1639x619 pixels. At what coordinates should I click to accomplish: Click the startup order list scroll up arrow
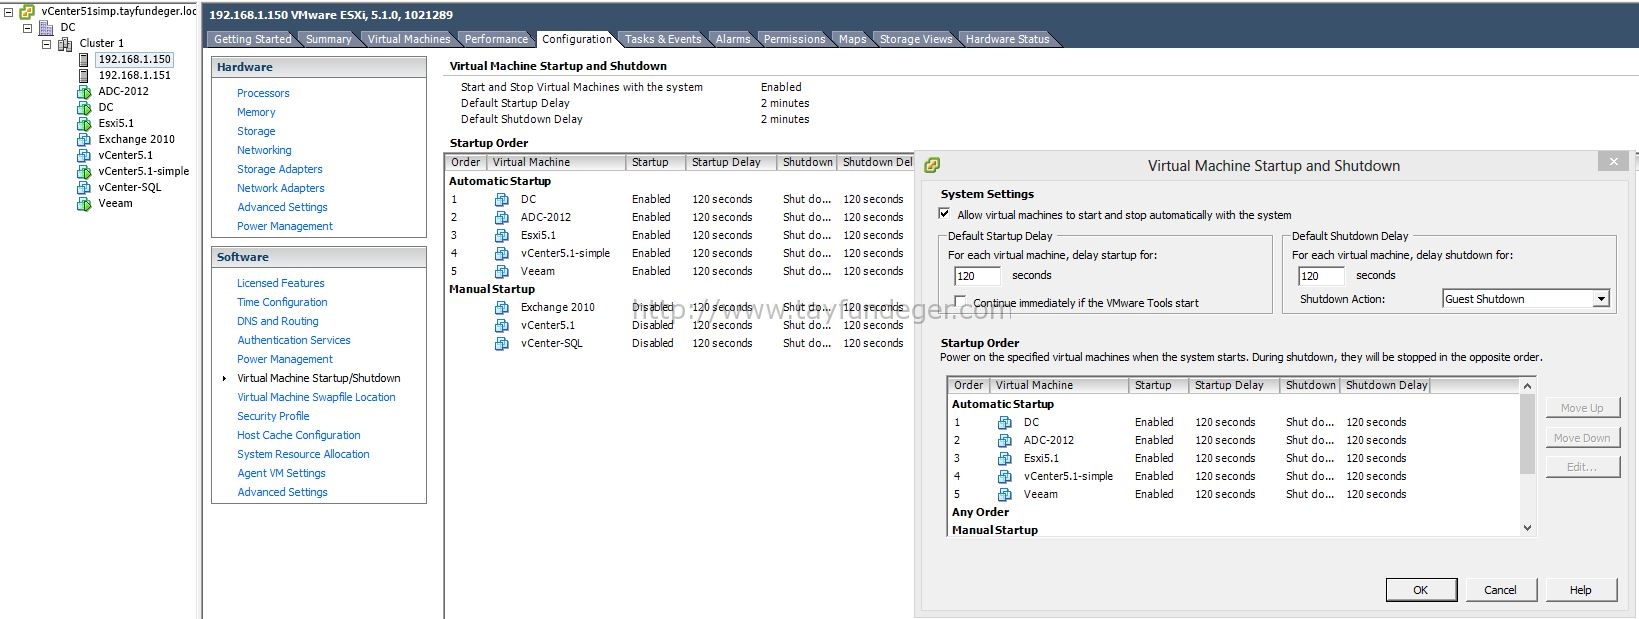click(x=1527, y=385)
